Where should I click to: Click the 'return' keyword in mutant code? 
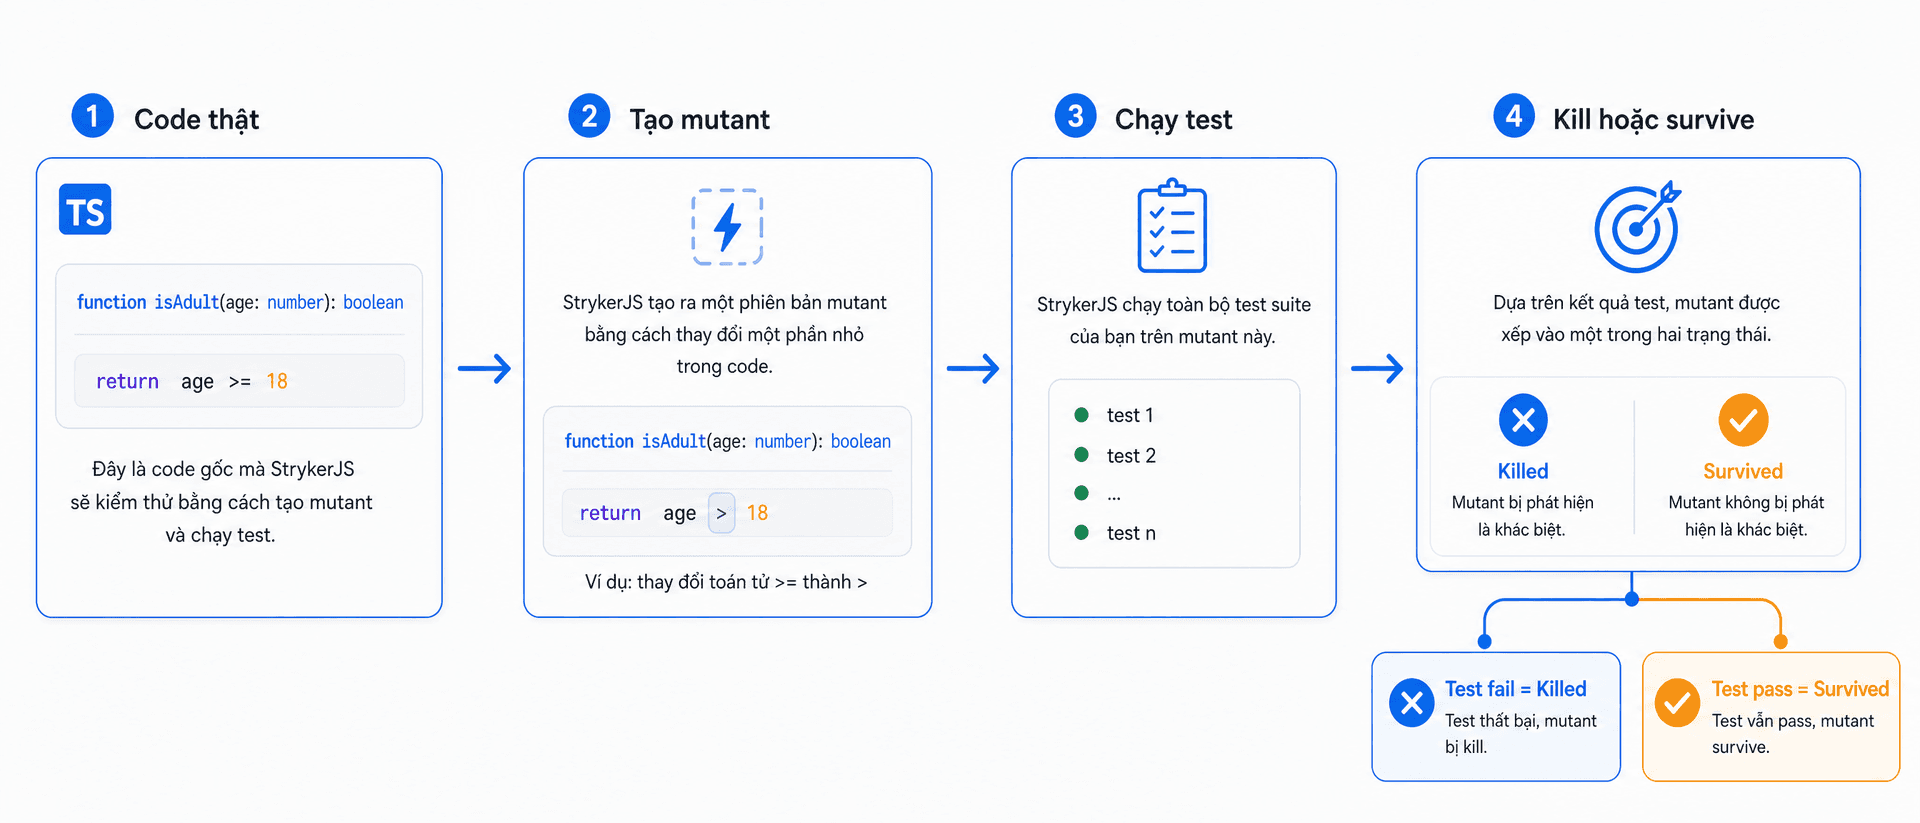pyautogui.click(x=610, y=513)
